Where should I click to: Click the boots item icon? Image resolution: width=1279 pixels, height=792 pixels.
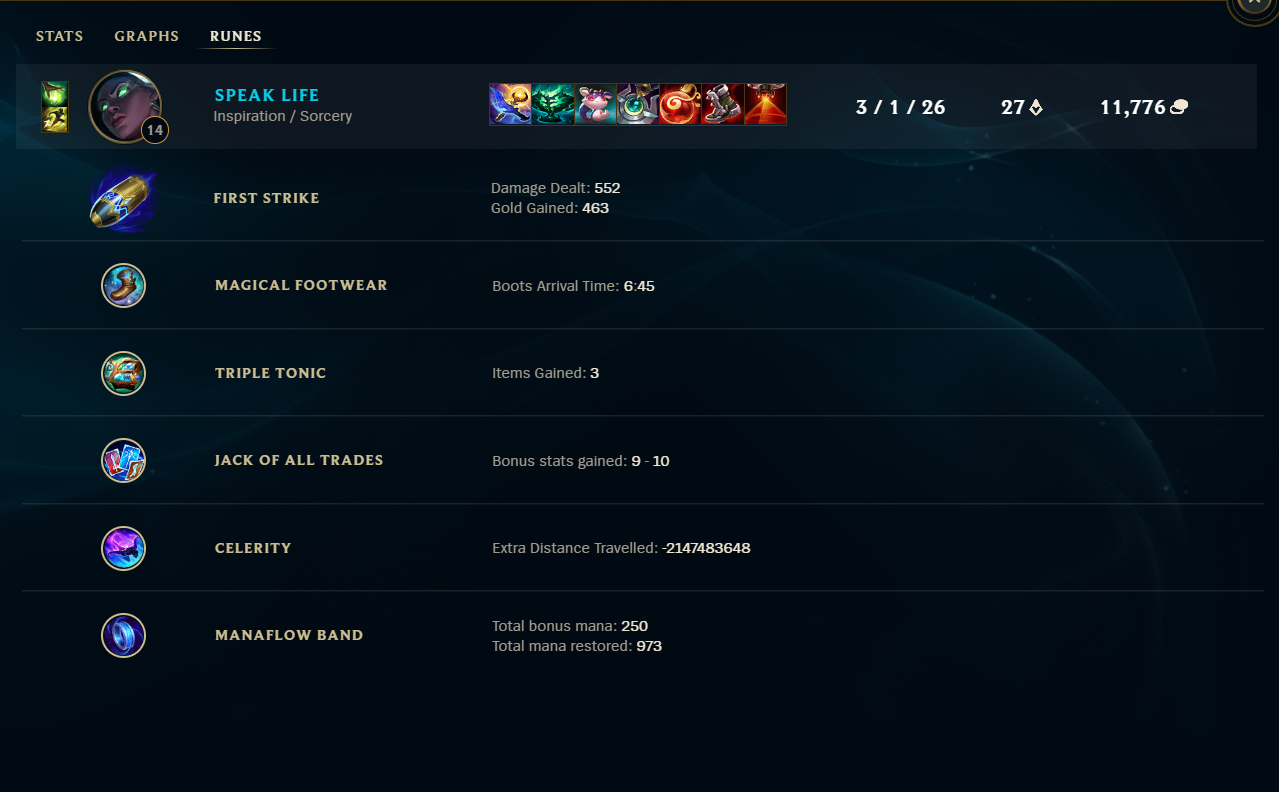pyautogui.click(x=722, y=104)
